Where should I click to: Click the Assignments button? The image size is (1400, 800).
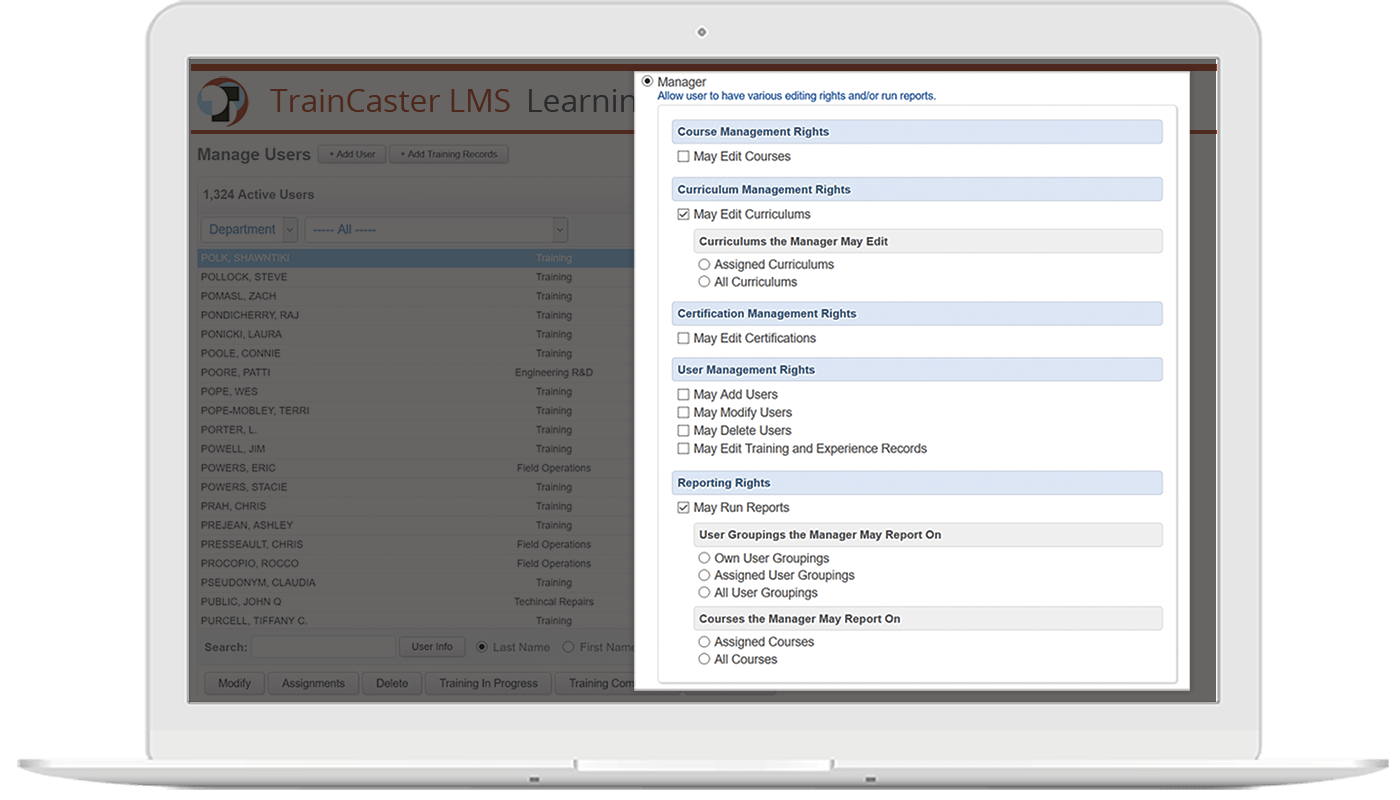tap(313, 684)
